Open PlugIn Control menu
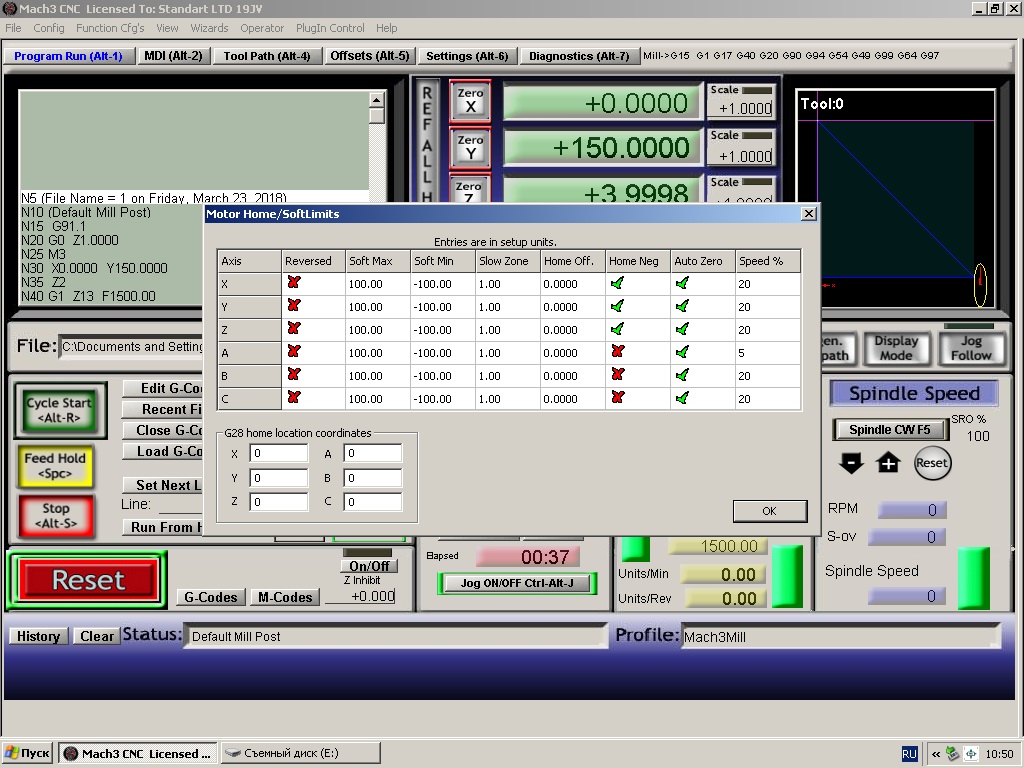This screenshot has height=768, width=1024. [330, 28]
